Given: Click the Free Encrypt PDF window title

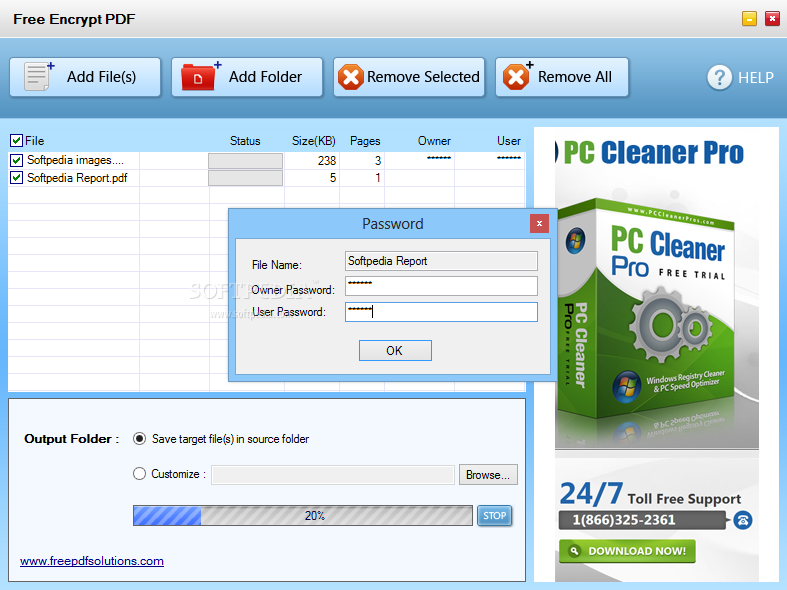Looking at the screenshot, I should pyautogui.click(x=74, y=19).
